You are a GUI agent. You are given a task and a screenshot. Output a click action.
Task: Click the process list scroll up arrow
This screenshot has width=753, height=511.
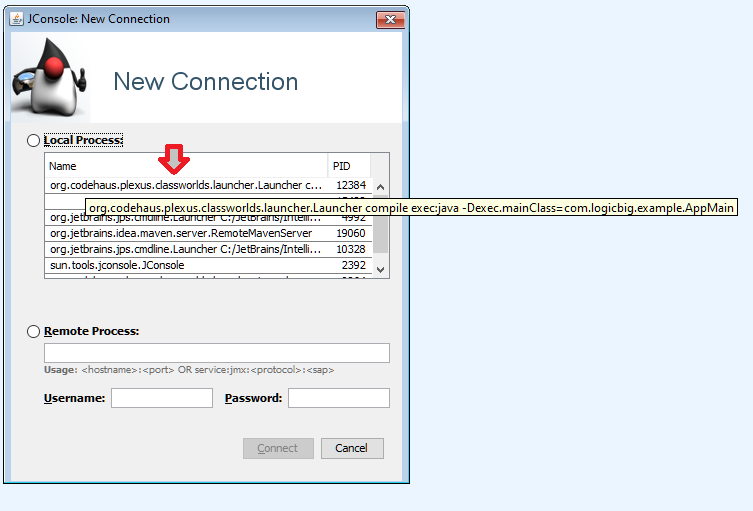(x=380, y=187)
